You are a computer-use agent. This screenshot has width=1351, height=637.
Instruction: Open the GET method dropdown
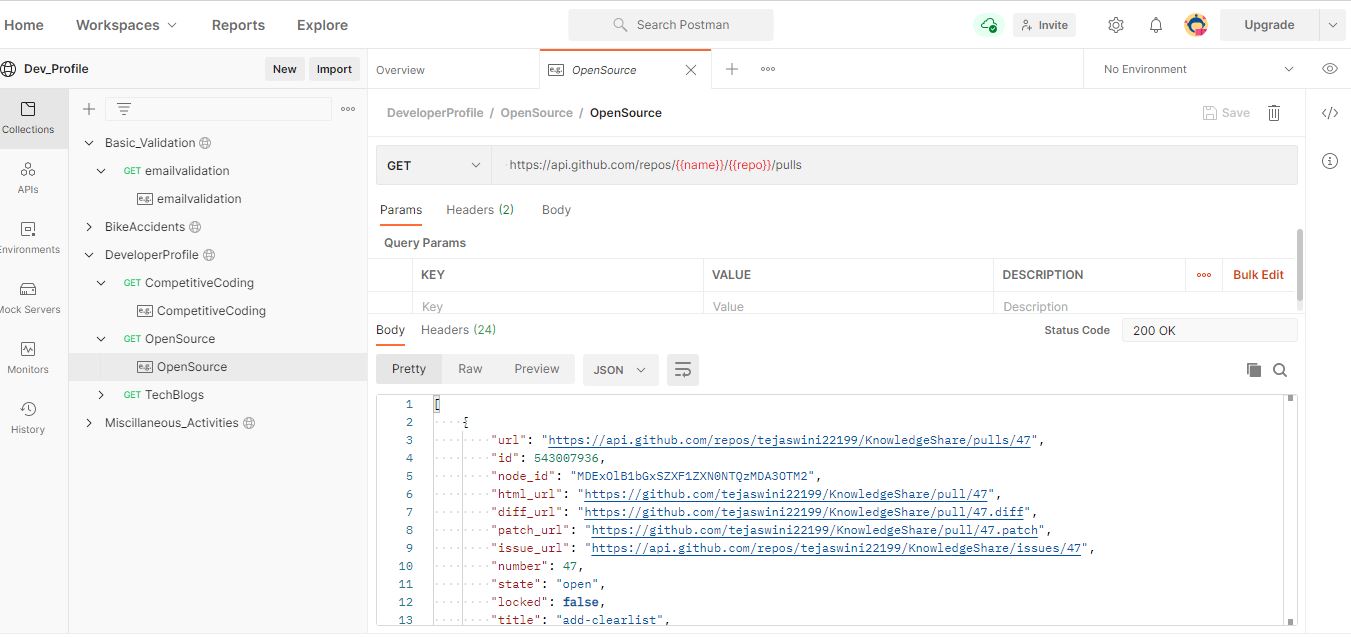click(433, 165)
